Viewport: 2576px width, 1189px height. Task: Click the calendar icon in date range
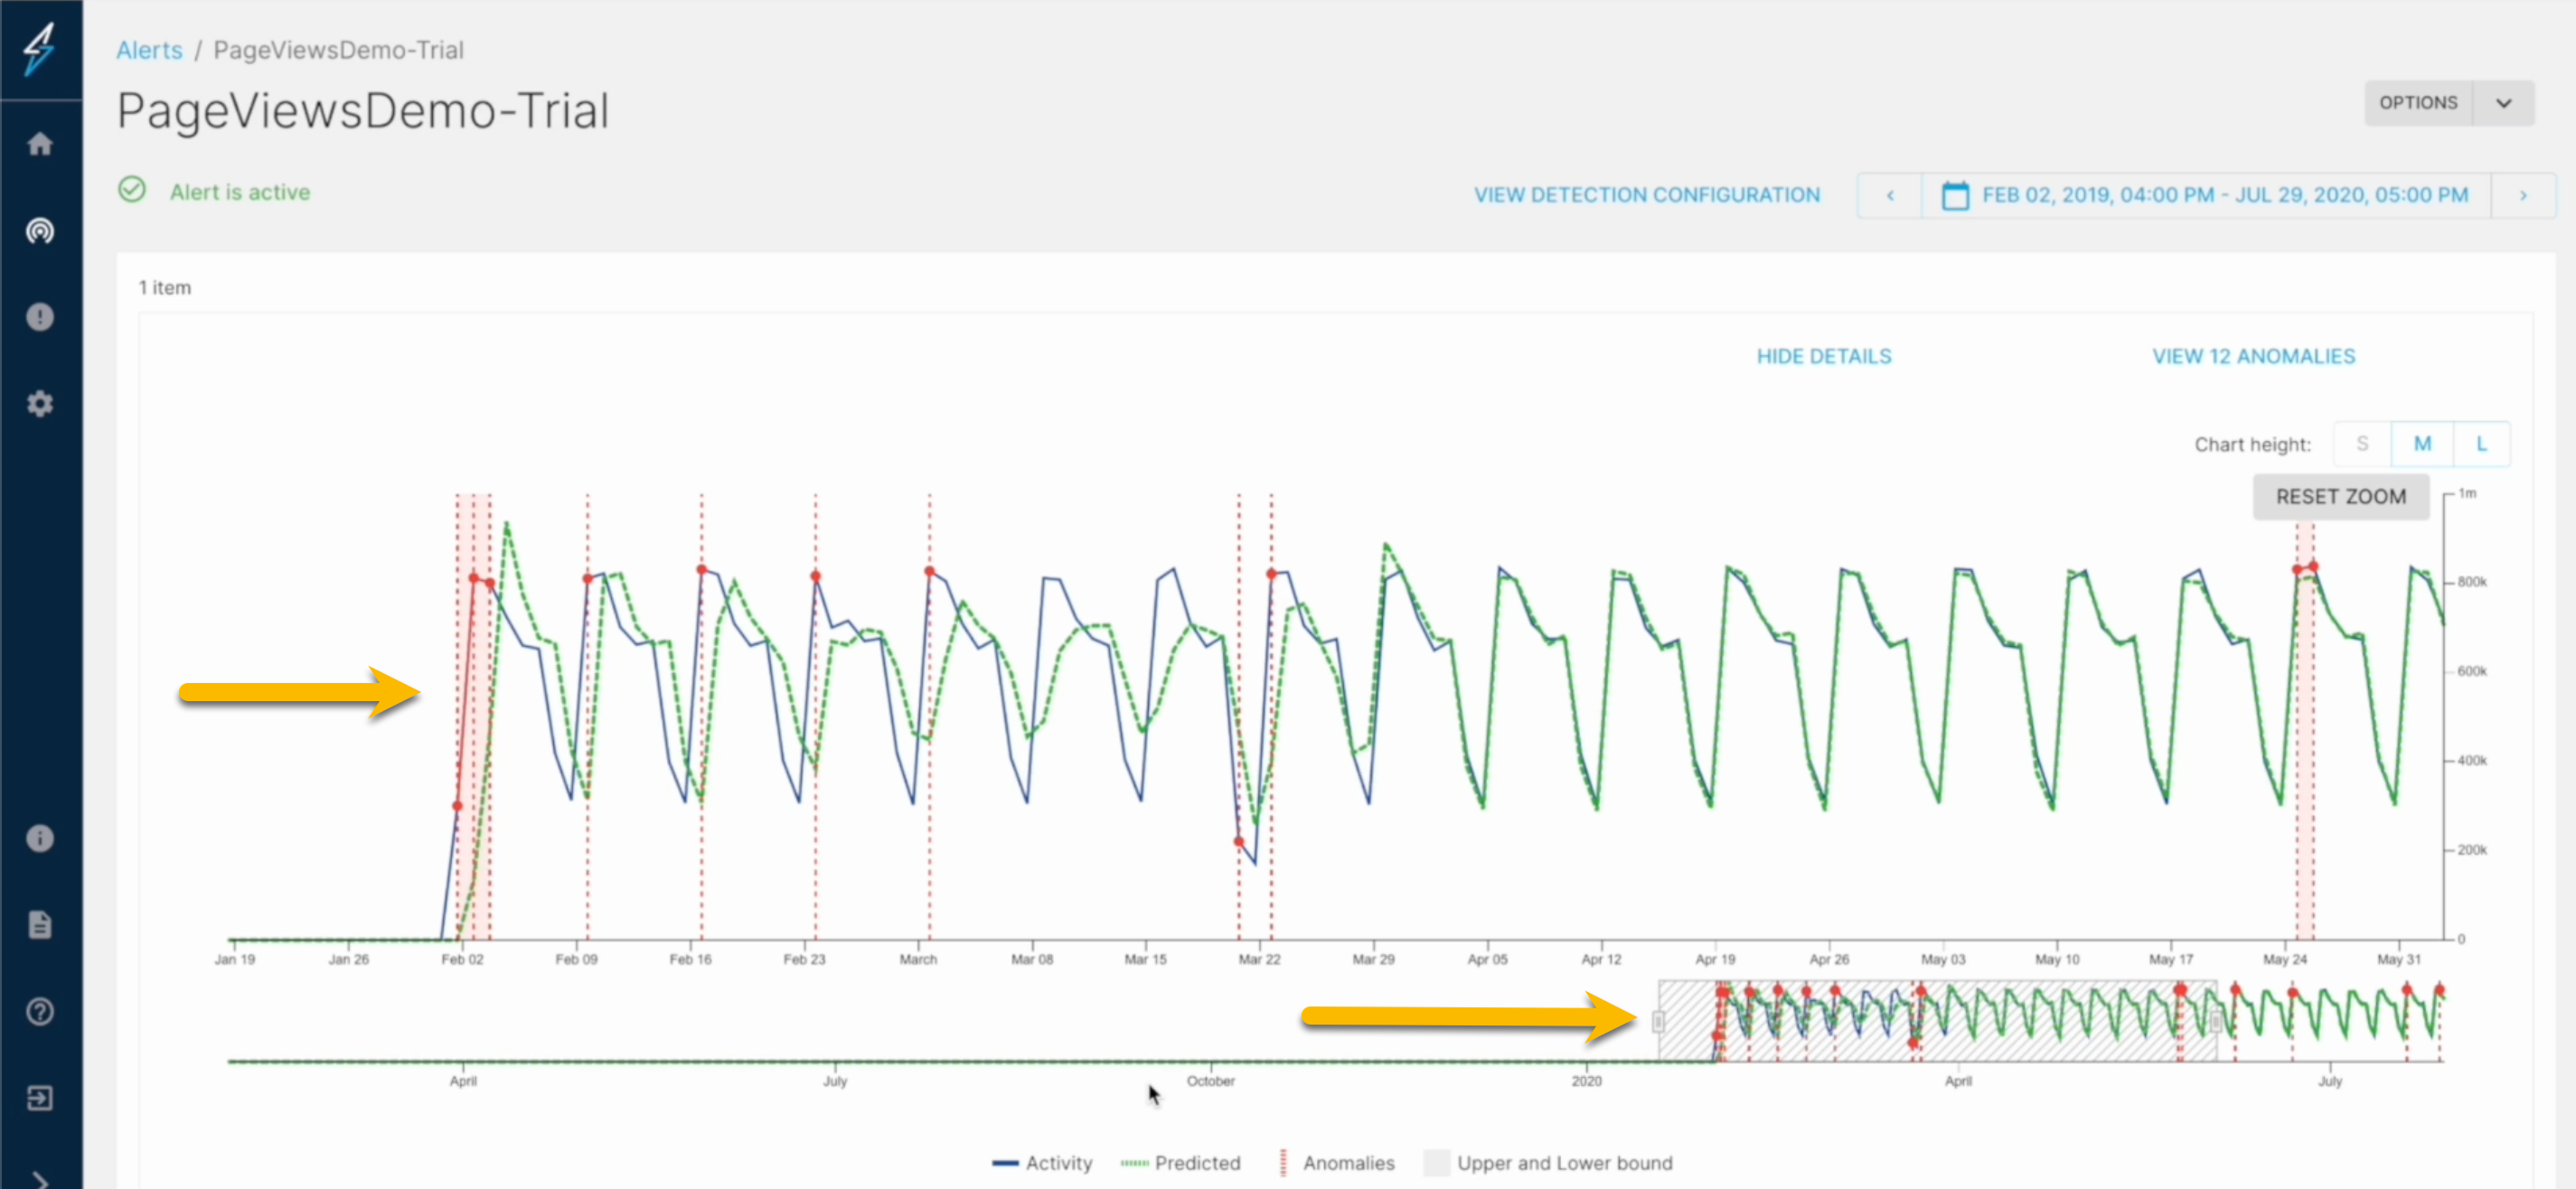1954,195
